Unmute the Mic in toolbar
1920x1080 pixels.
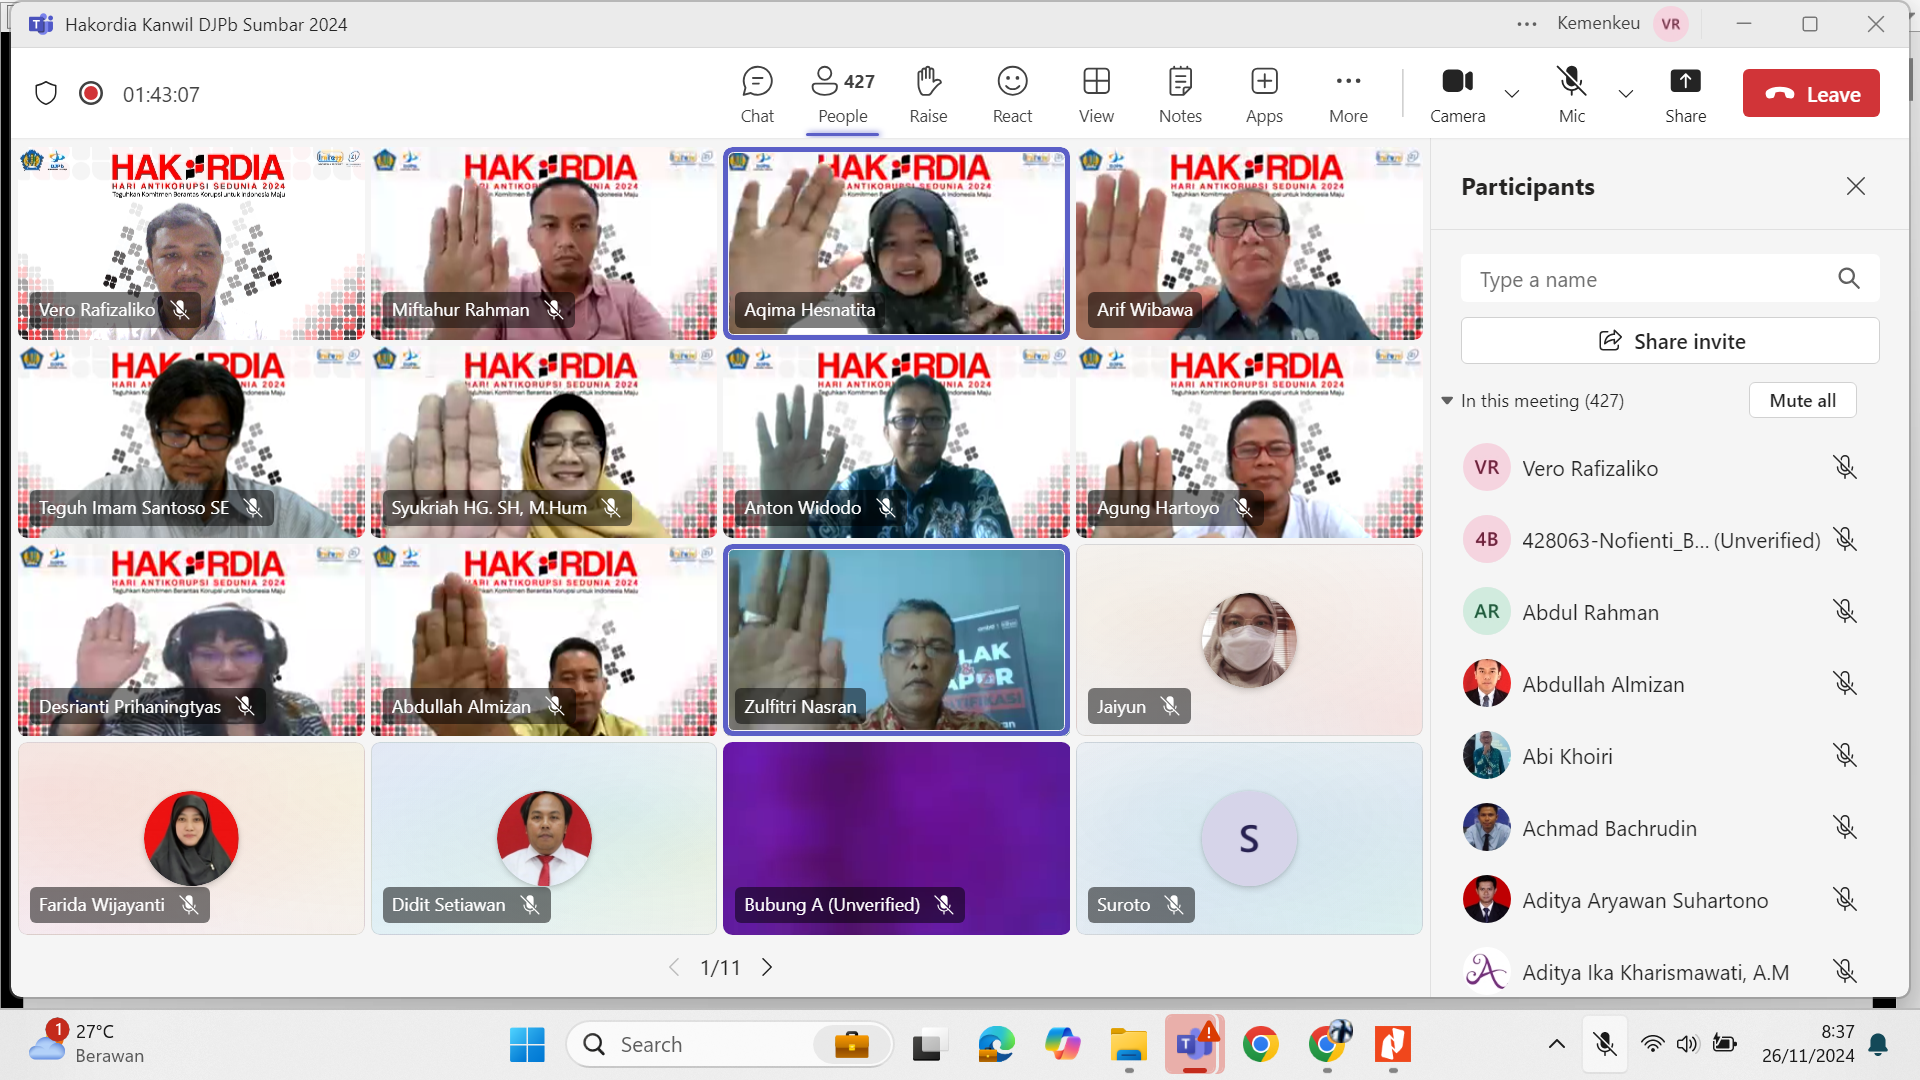tap(1571, 95)
